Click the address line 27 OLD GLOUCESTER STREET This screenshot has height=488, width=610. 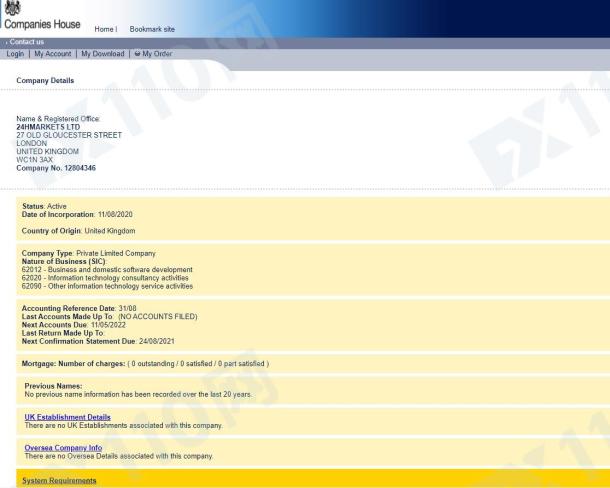point(69,135)
